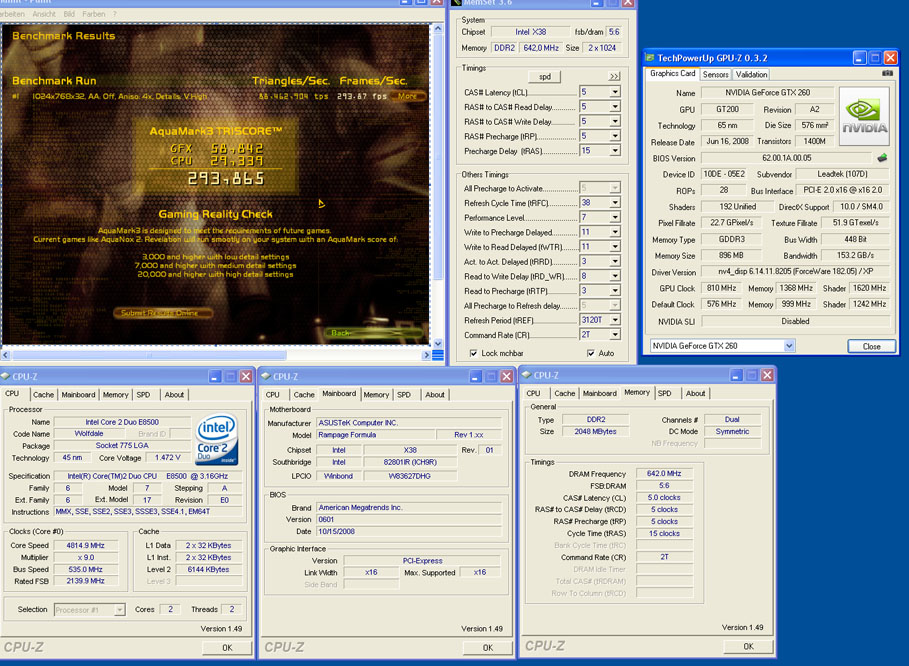Click the Rampage Formula model field

point(375,435)
